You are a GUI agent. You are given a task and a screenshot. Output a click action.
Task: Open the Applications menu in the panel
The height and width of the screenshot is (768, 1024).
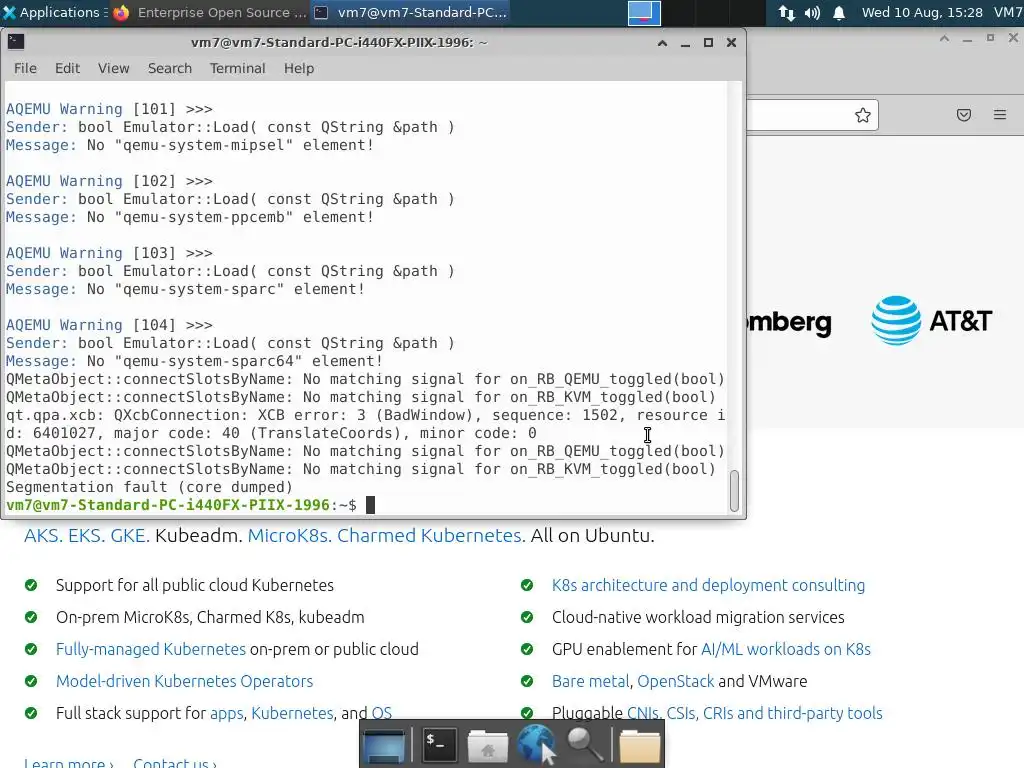click(x=54, y=12)
